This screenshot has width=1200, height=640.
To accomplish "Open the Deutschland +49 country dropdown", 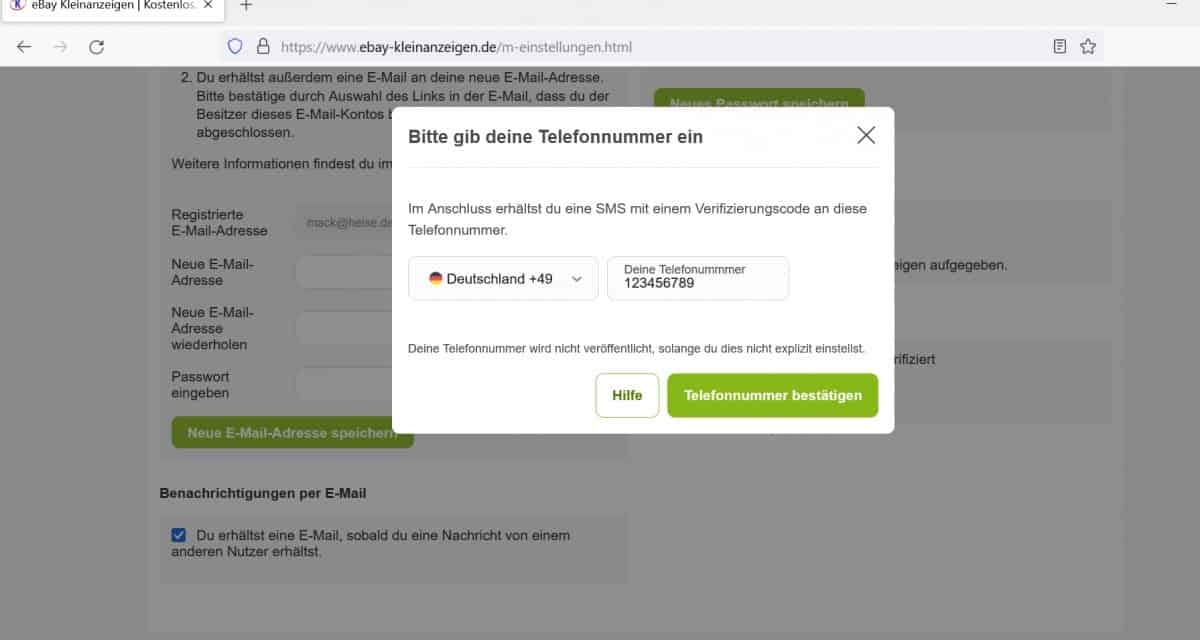I will 502,278.
